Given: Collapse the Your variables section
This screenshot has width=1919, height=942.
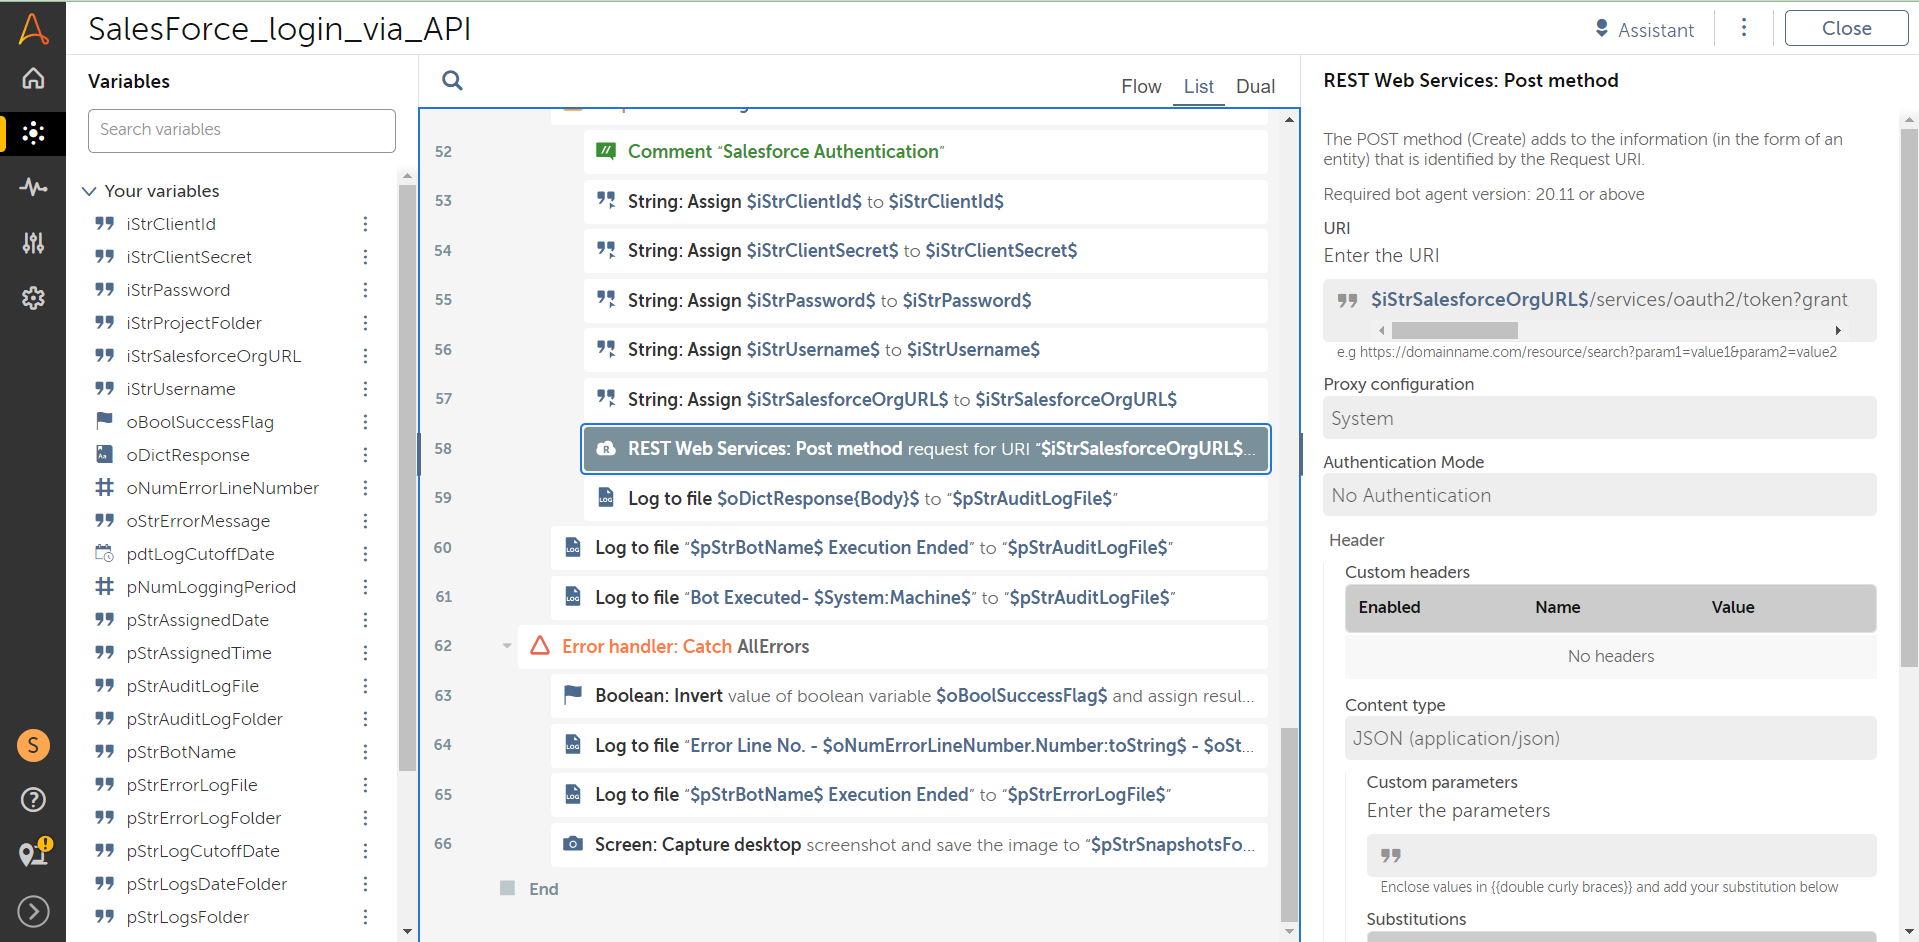Looking at the screenshot, I should pyautogui.click(x=90, y=191).
